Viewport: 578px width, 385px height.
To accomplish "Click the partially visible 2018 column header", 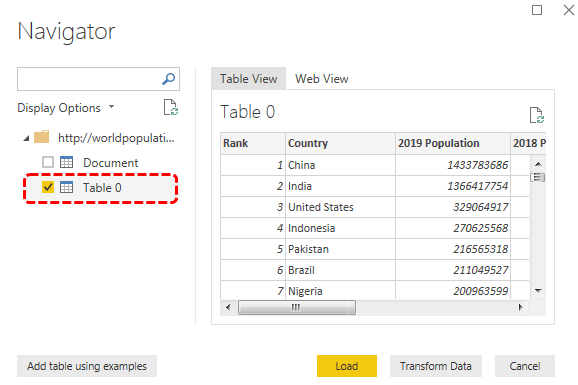I will (529, 143).
